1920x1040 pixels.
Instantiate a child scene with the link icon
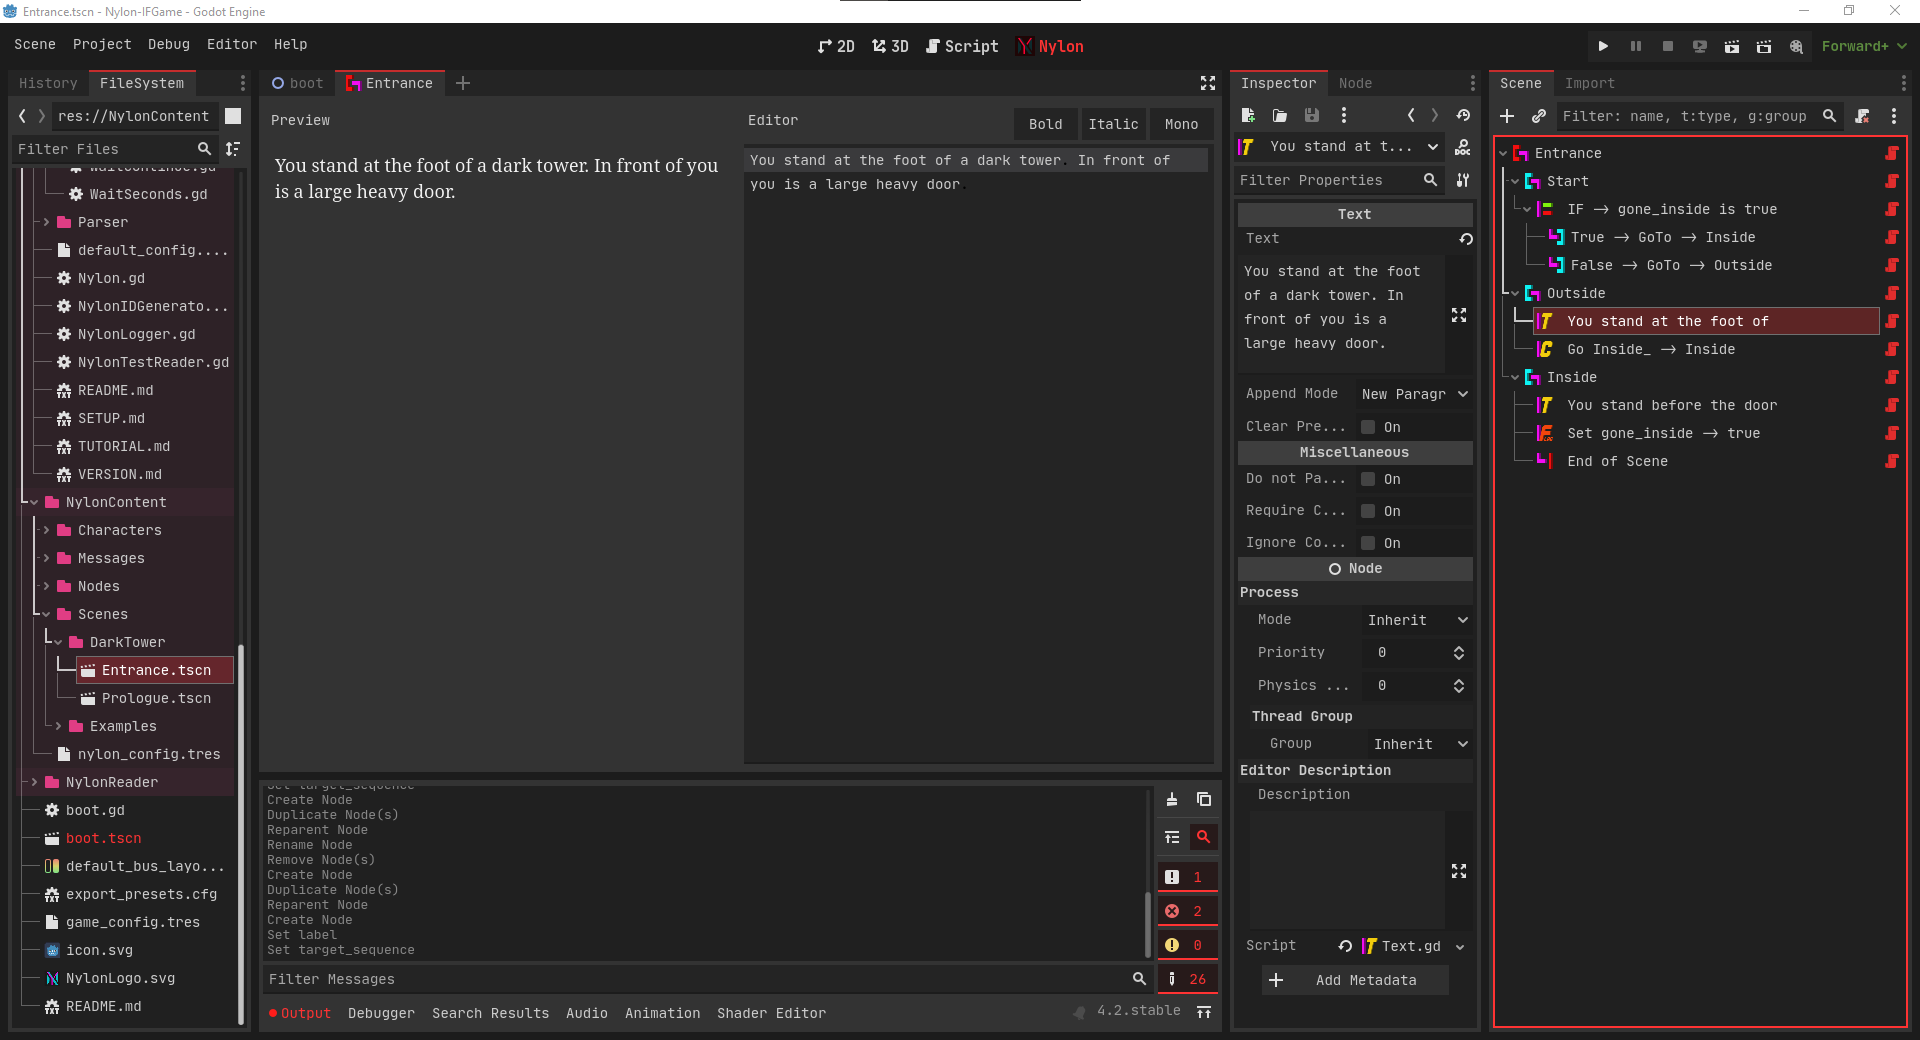1539,116
